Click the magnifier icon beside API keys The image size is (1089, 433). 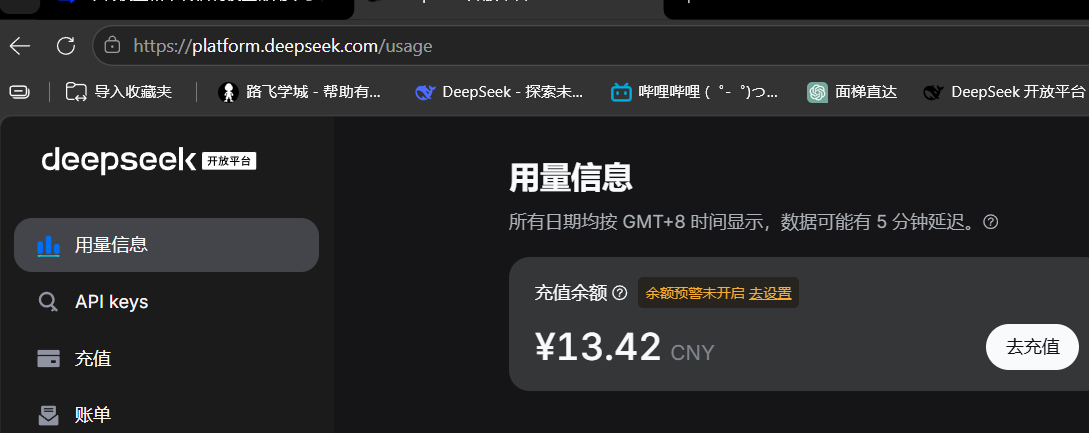[48, 302]
